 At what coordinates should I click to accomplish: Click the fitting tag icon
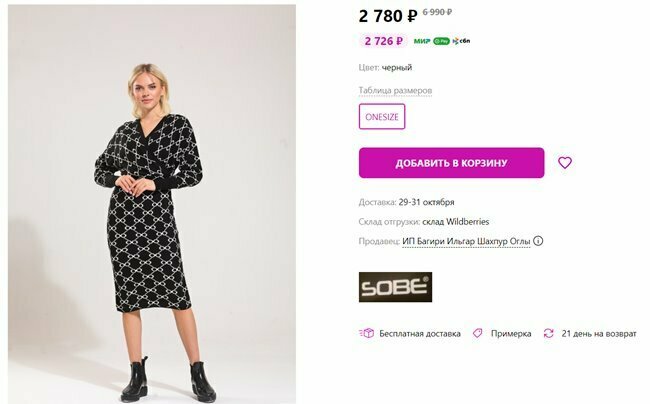point(478,333)
